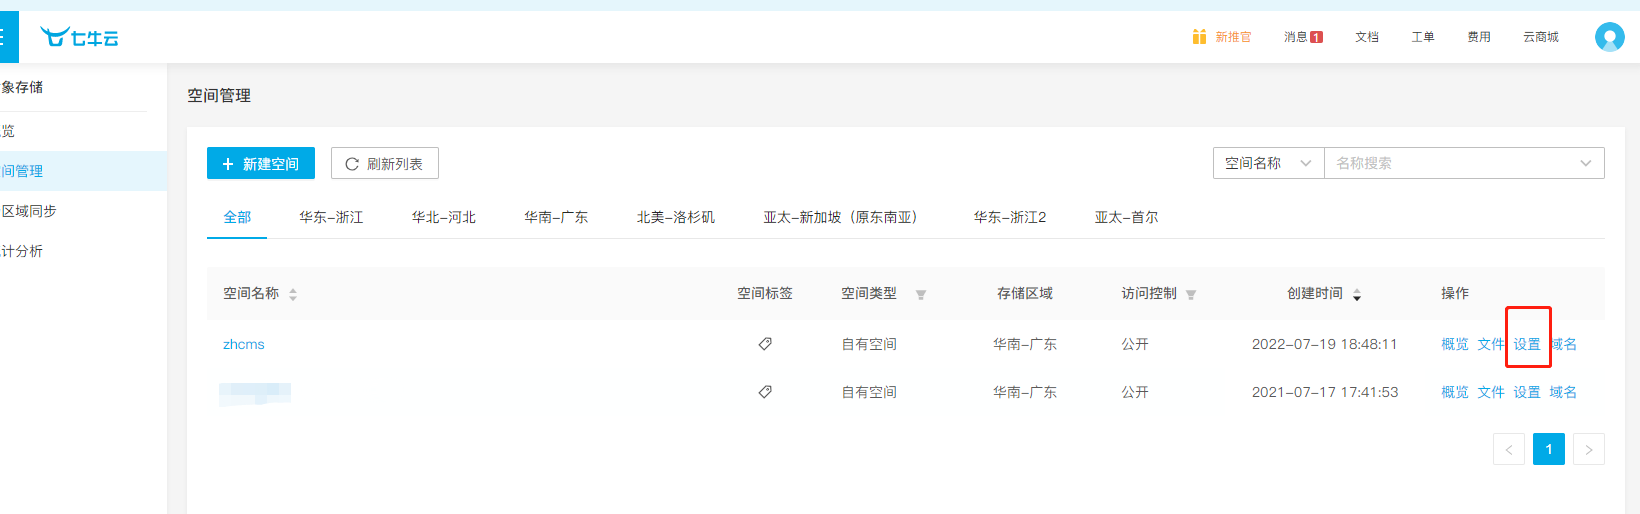Open the 新推官 gift promotion
Viewport: 1640px width, 514px height.
click(x=1221, y=37)
